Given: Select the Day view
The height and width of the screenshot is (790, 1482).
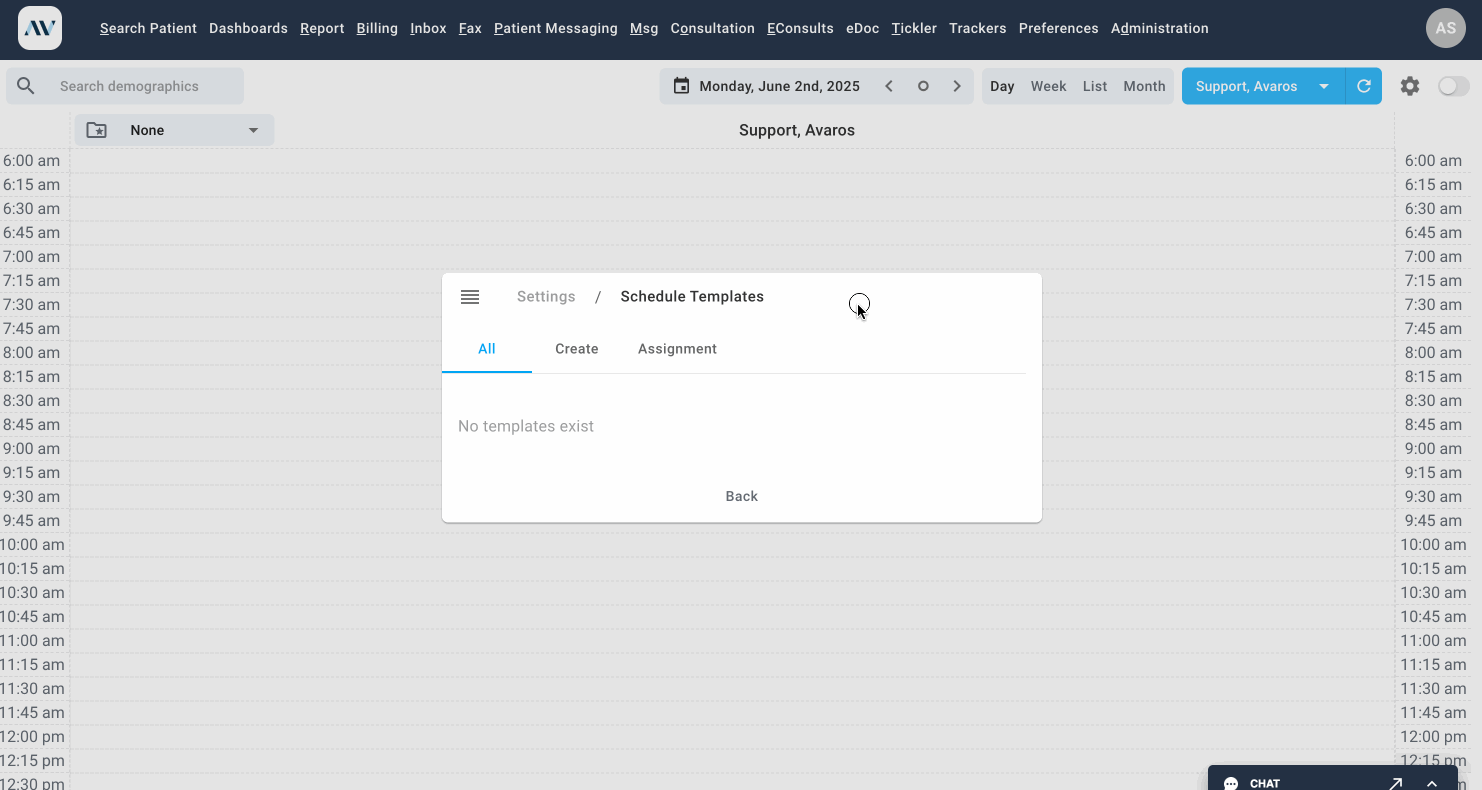Looking at the screenshot, I should [1002, 86].
